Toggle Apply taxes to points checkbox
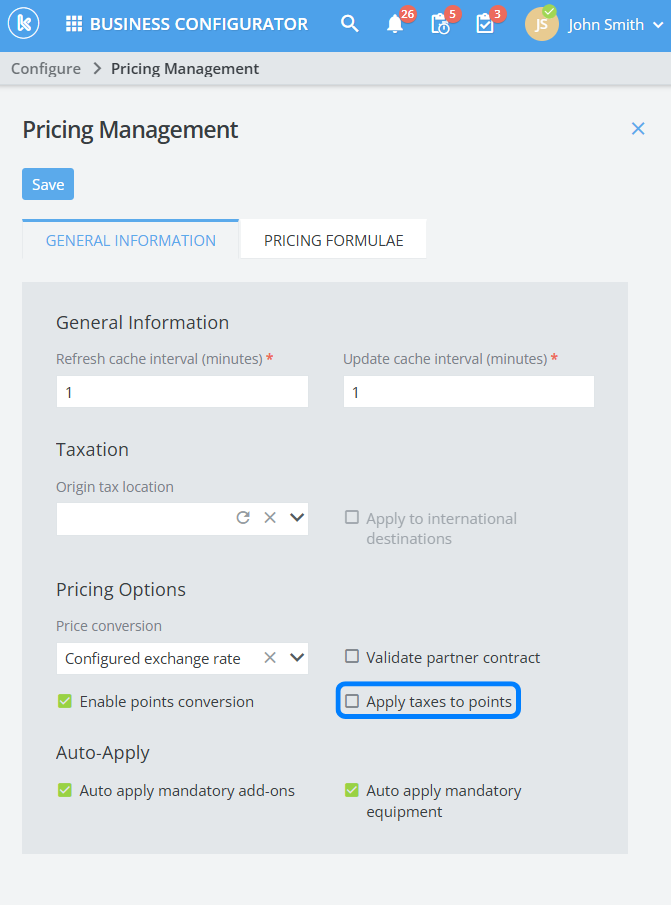 coord(352,702)
